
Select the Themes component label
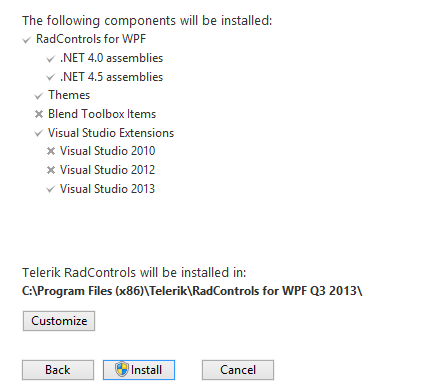pos(69,95)
